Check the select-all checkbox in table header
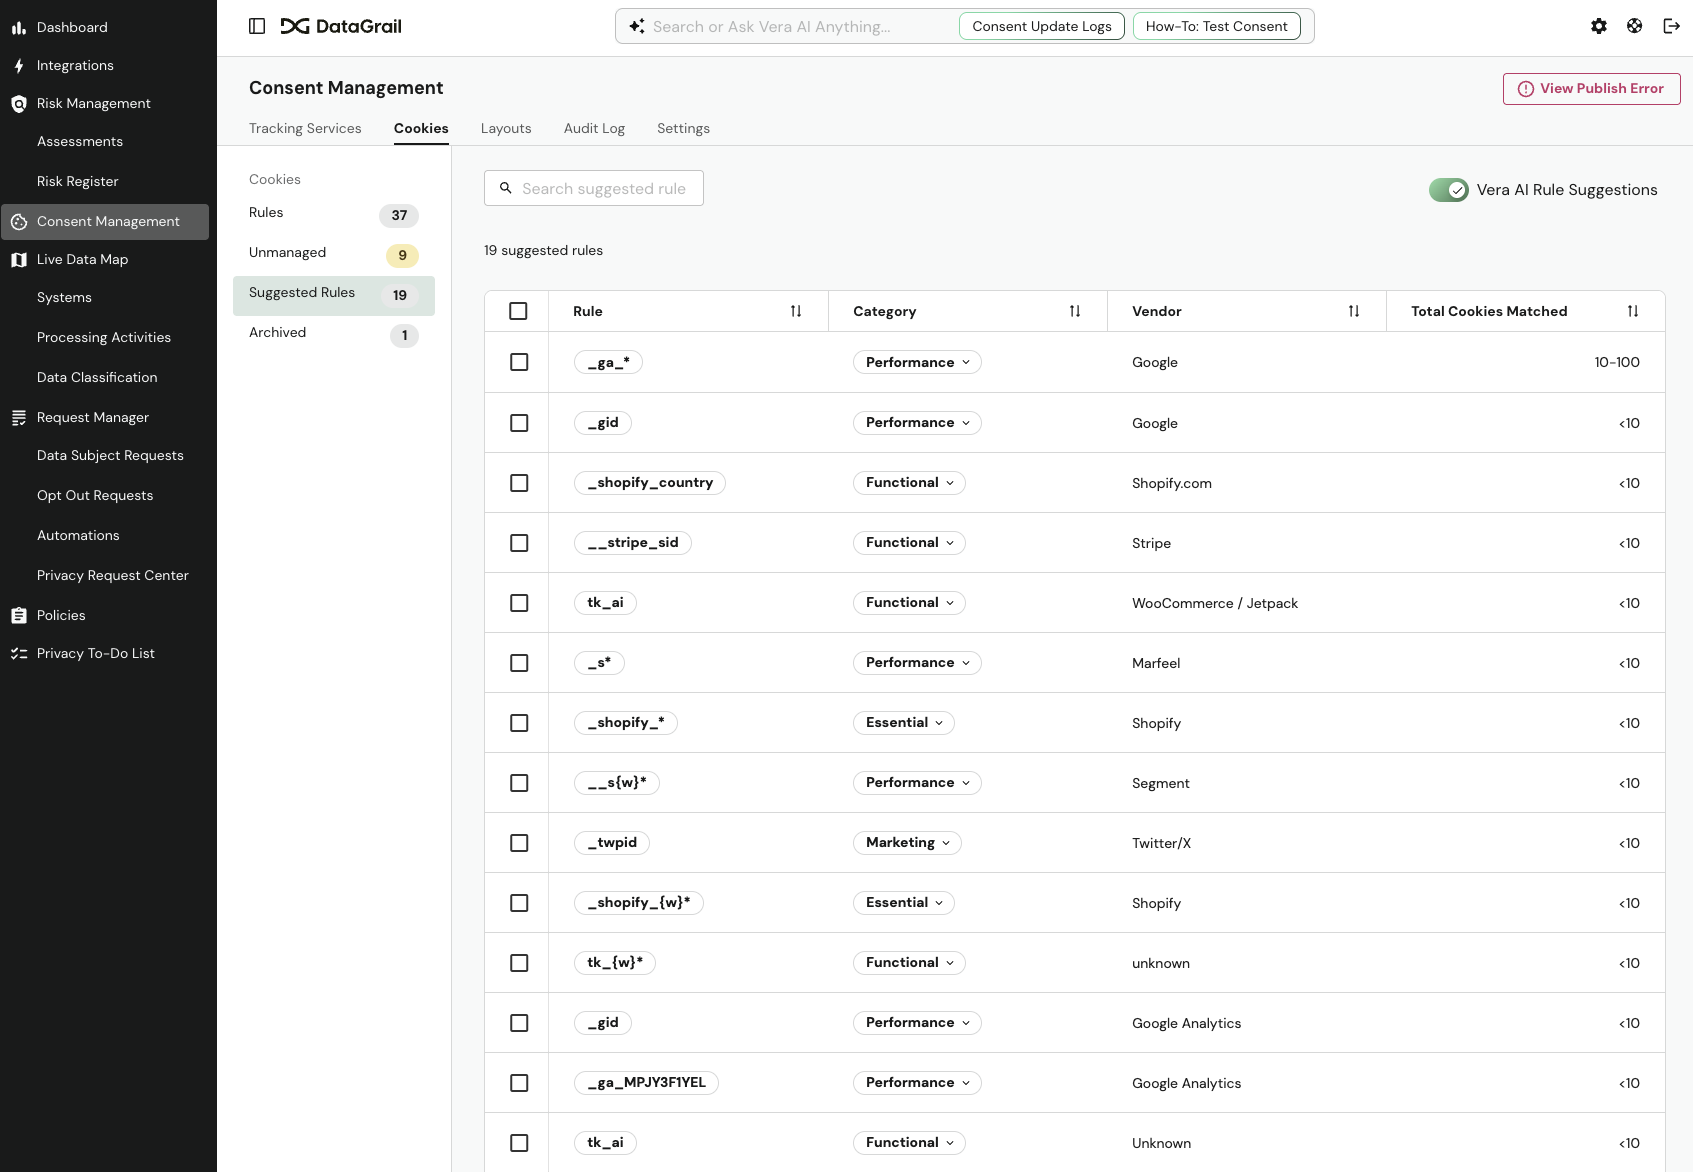The height and width of the screenshot is (1172, 1693). tap(518, 311)
